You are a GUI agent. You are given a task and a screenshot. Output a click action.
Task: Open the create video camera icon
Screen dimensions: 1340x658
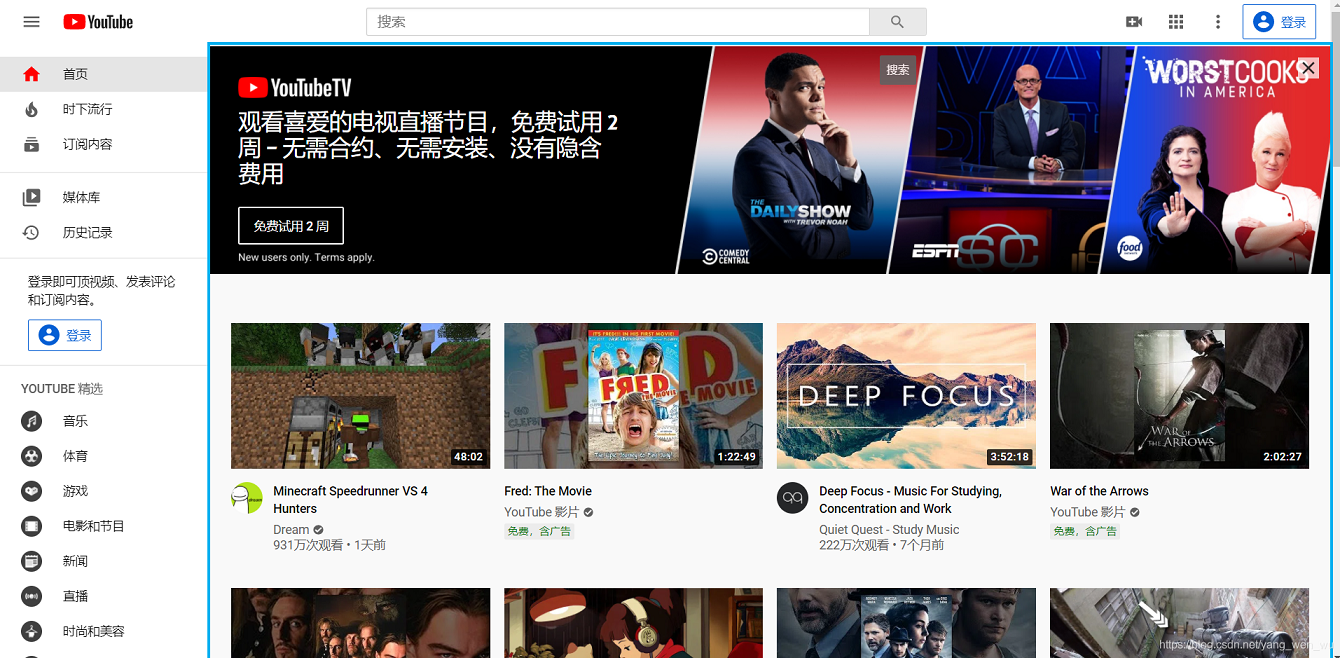pos(1134,22)
